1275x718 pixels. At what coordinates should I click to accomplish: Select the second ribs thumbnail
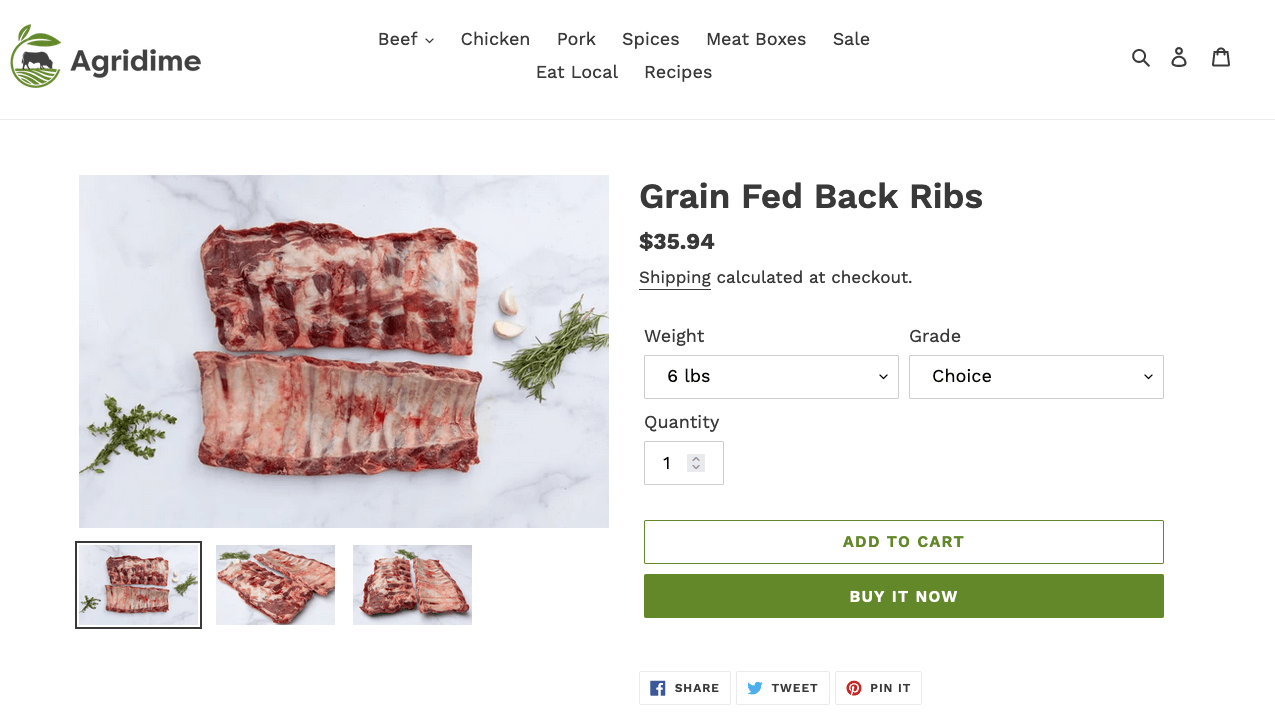[x=275, y=584]
